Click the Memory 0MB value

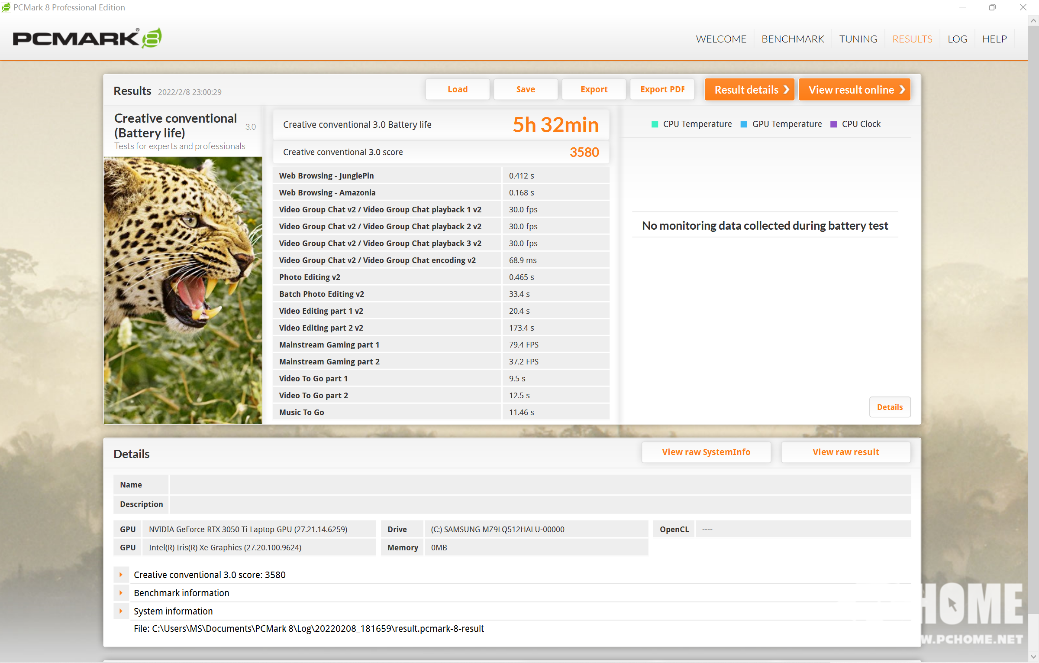coord(536,548)
